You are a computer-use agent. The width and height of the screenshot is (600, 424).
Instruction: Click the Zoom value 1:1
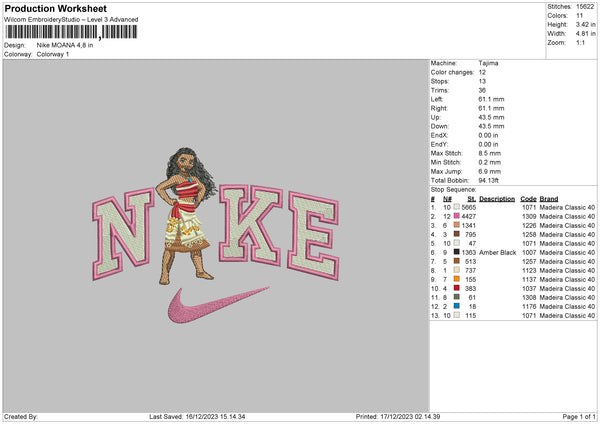580,42
